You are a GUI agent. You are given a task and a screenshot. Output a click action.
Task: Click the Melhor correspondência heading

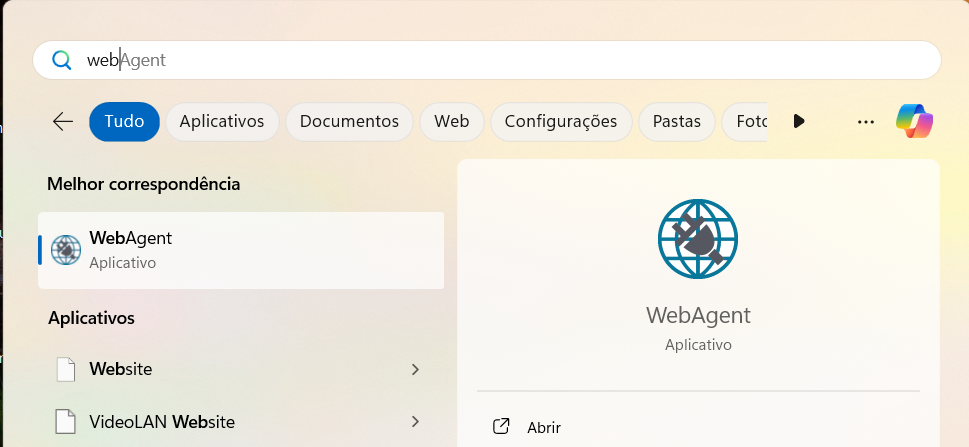[x=143, y=184]
